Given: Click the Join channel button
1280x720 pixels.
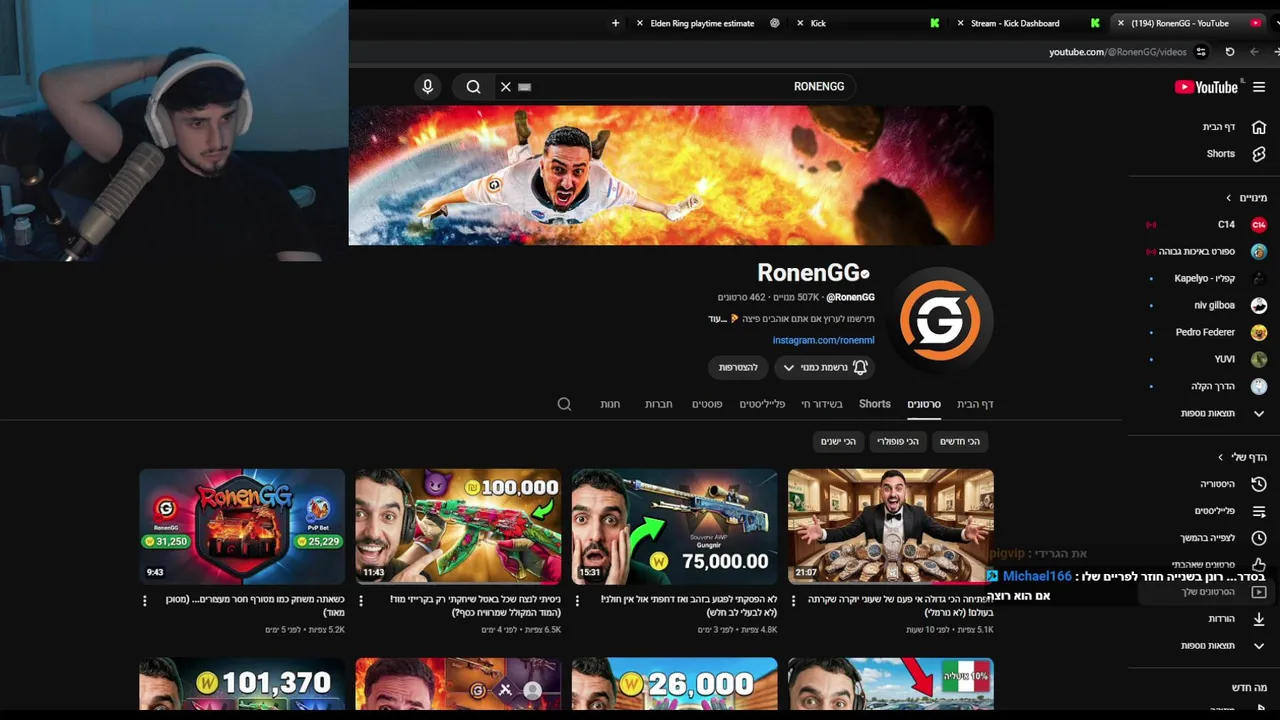Looking at the screenshot, I should 738,367.
